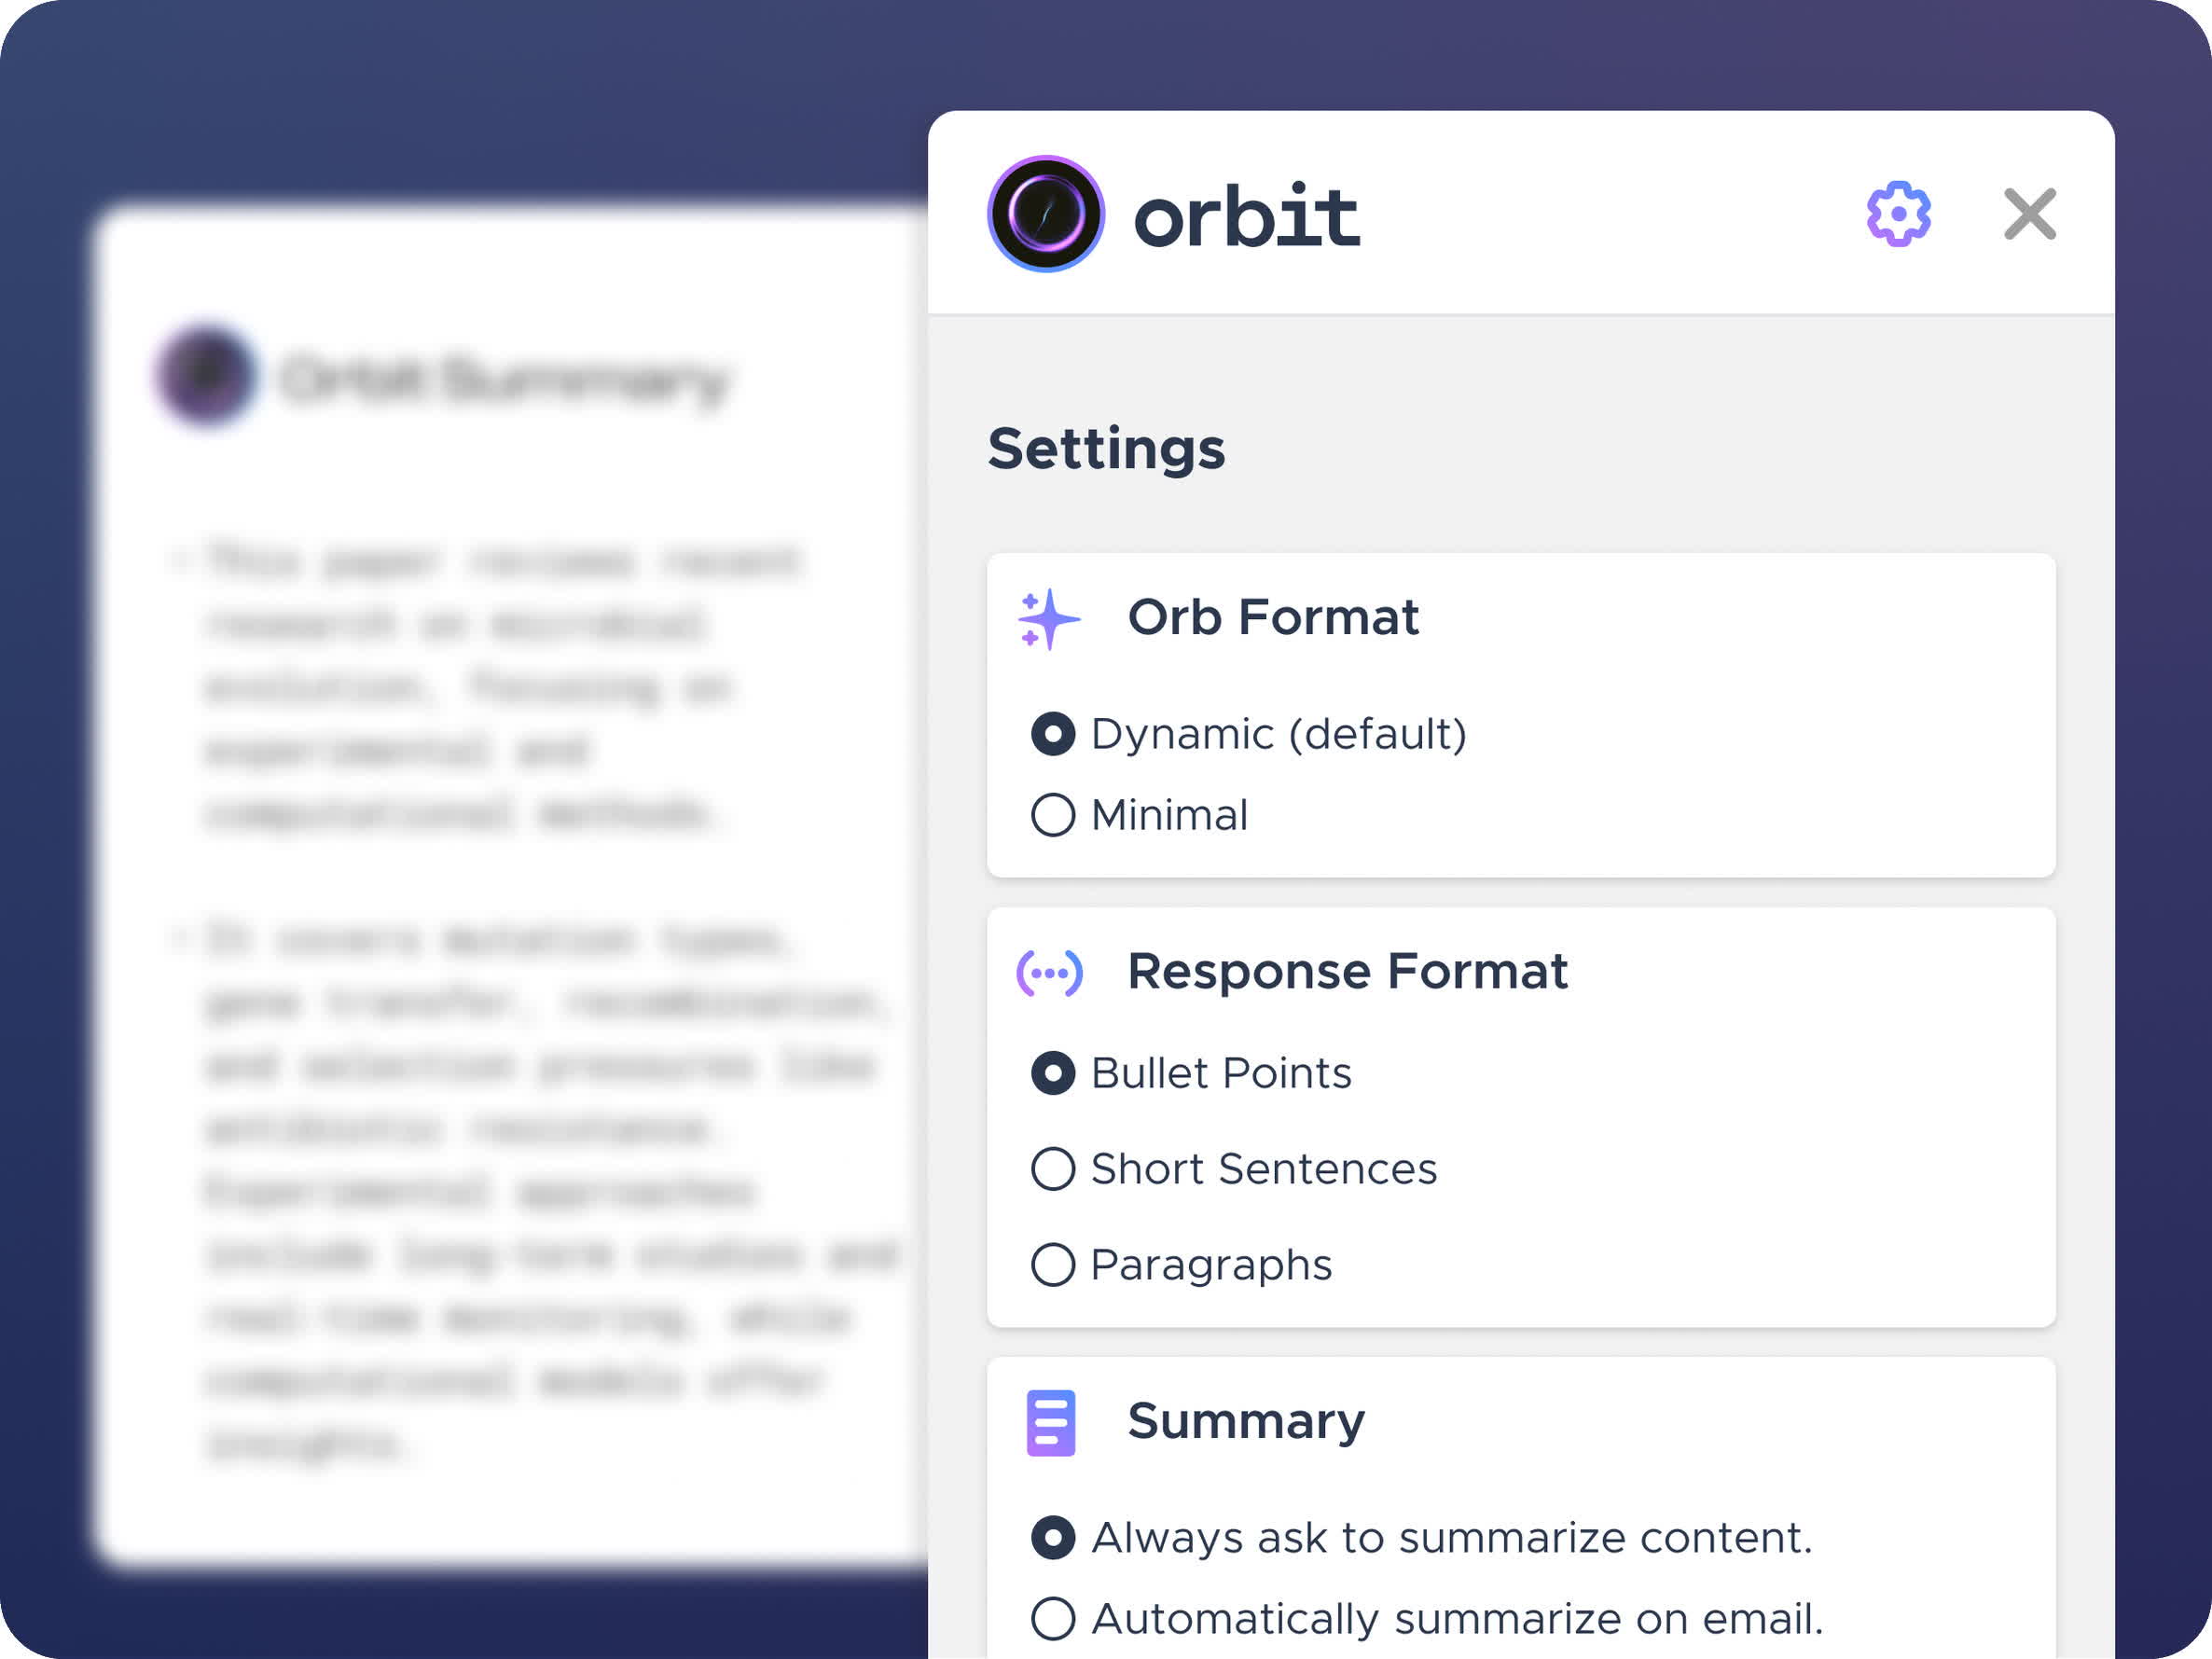Click the Summary document icon

(x=1051, y=1422)
